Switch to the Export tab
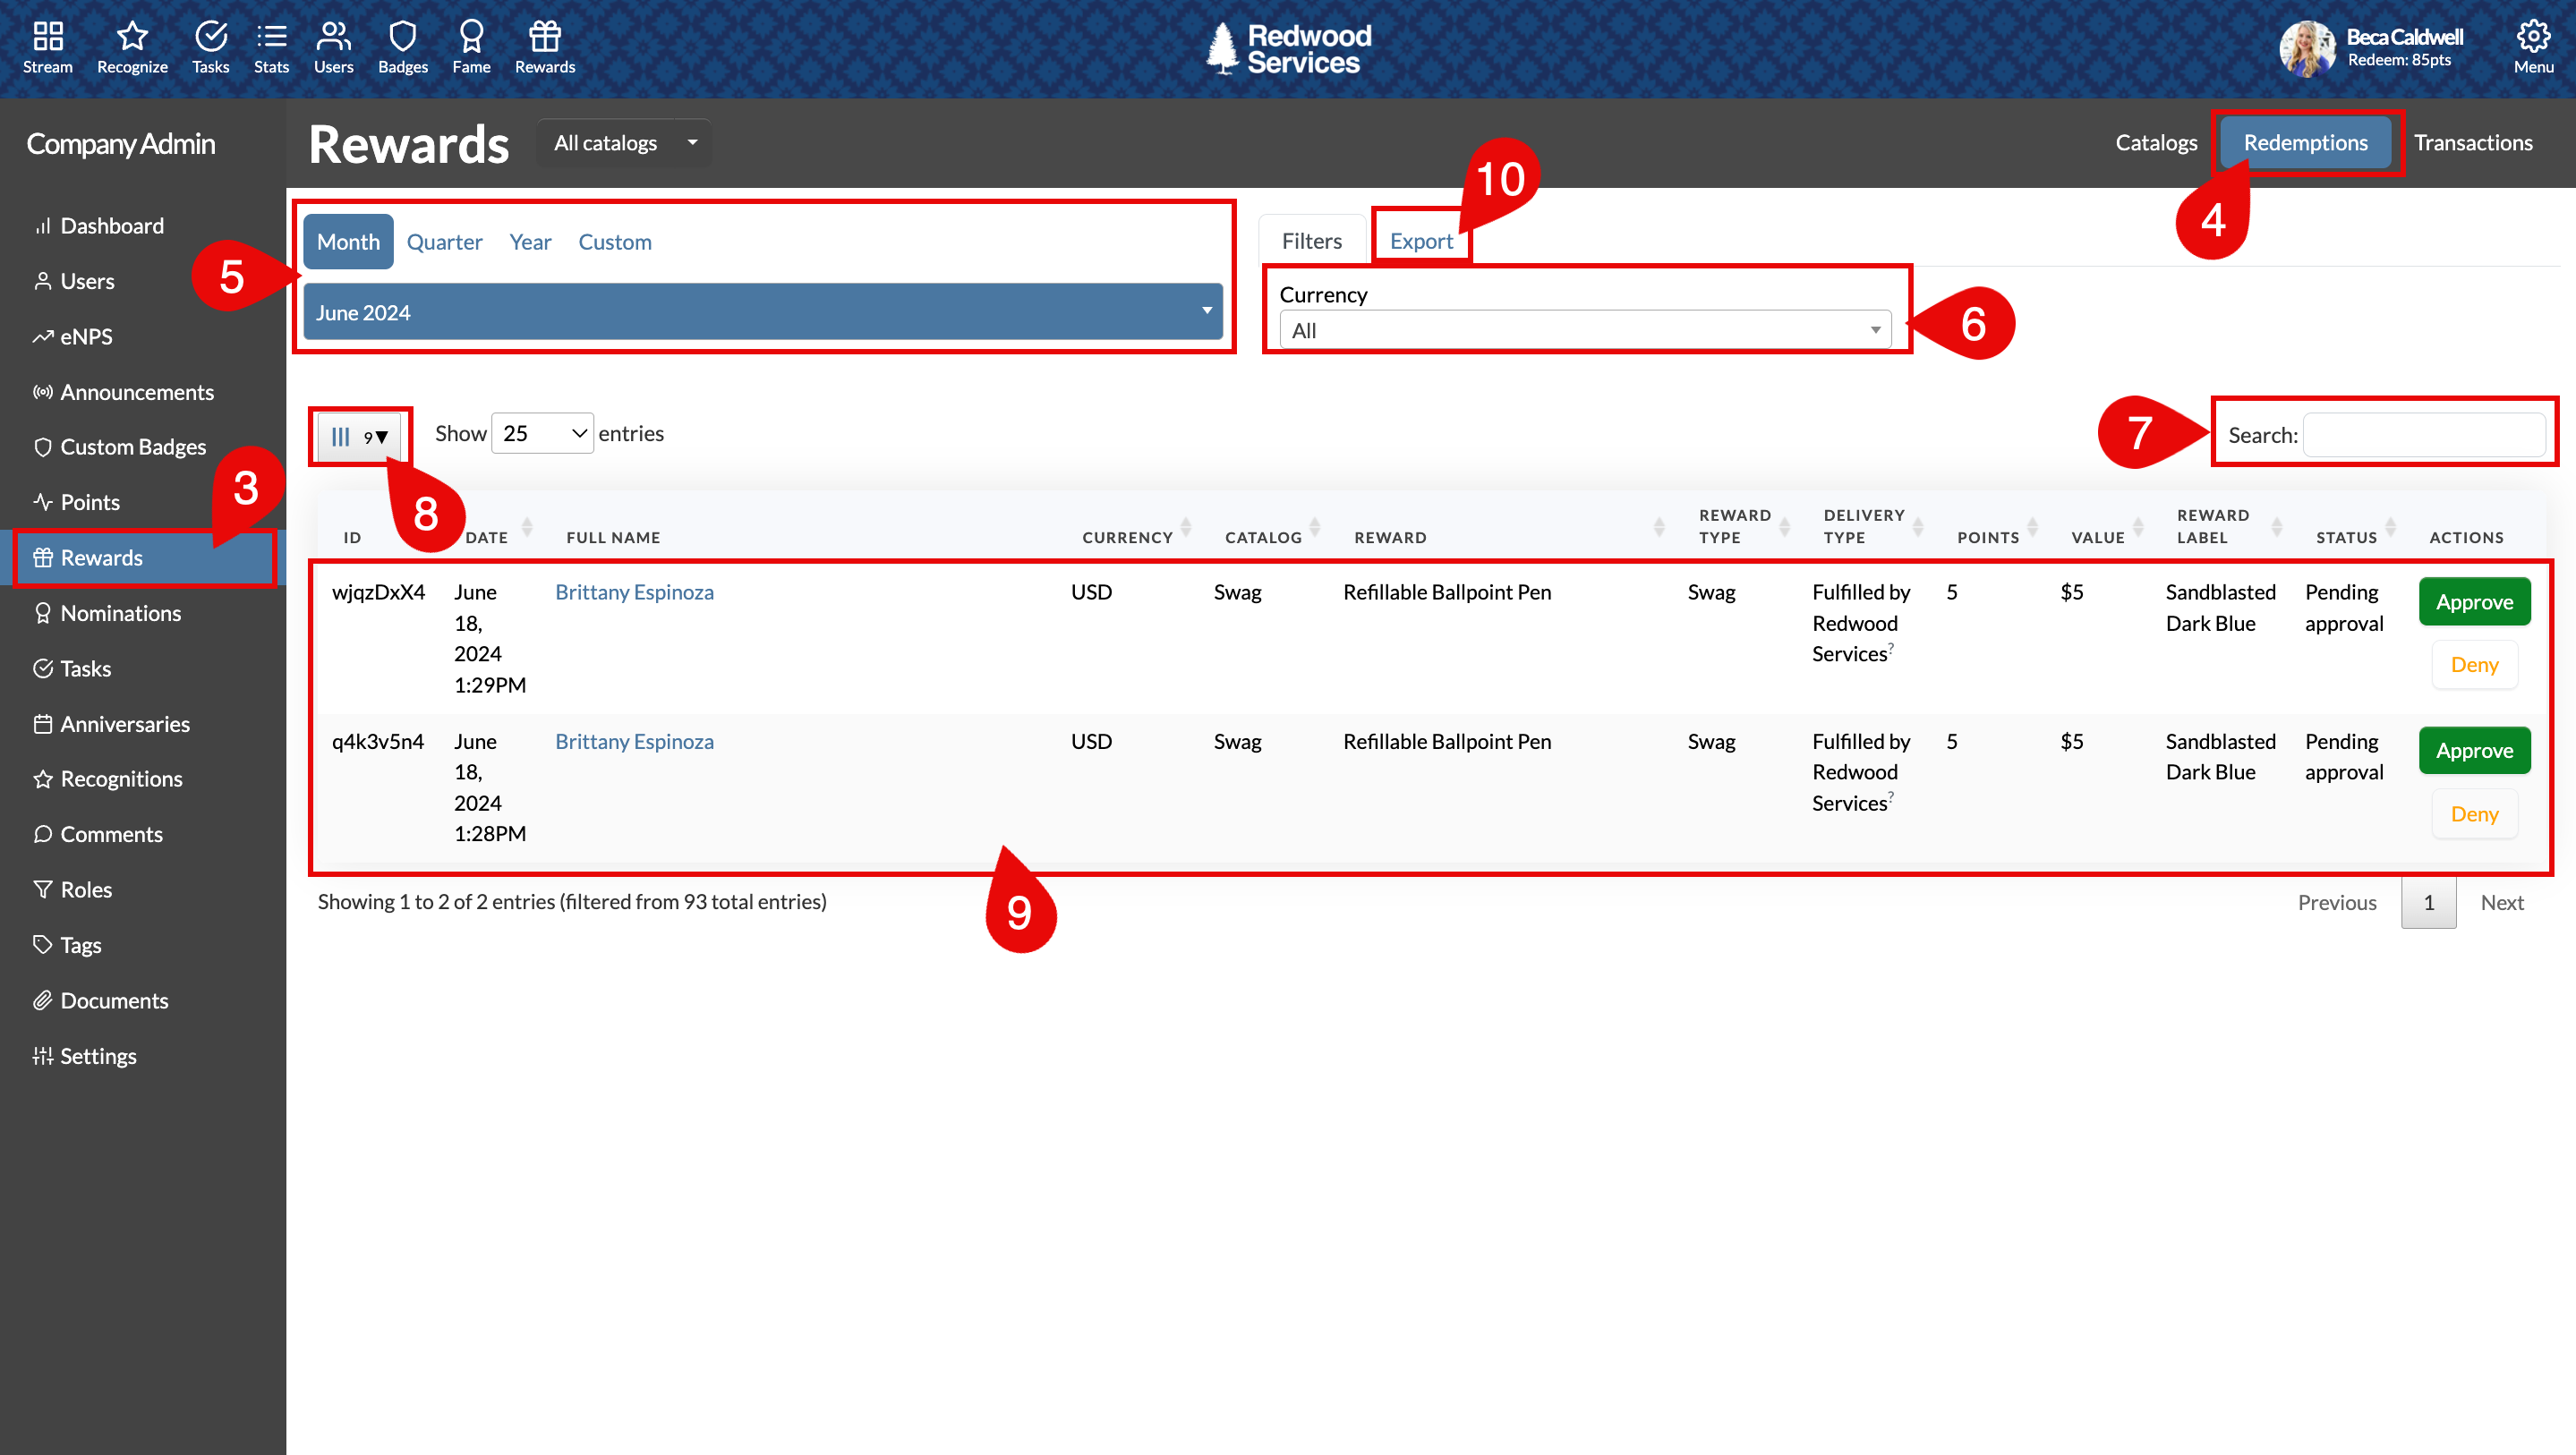 pyautogui.click(x=1421, y=241)
